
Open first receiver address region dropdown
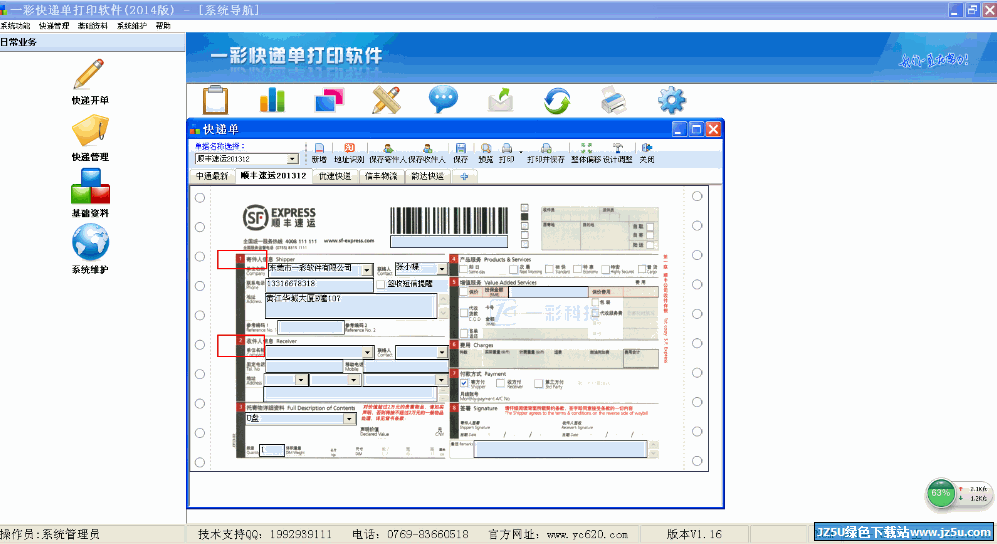[301, 380]
